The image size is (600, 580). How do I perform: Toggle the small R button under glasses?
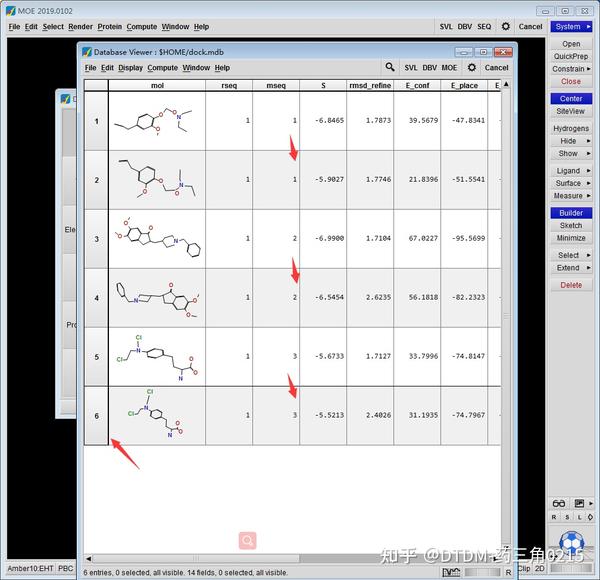pyautogui.click(x=554, y=517)
